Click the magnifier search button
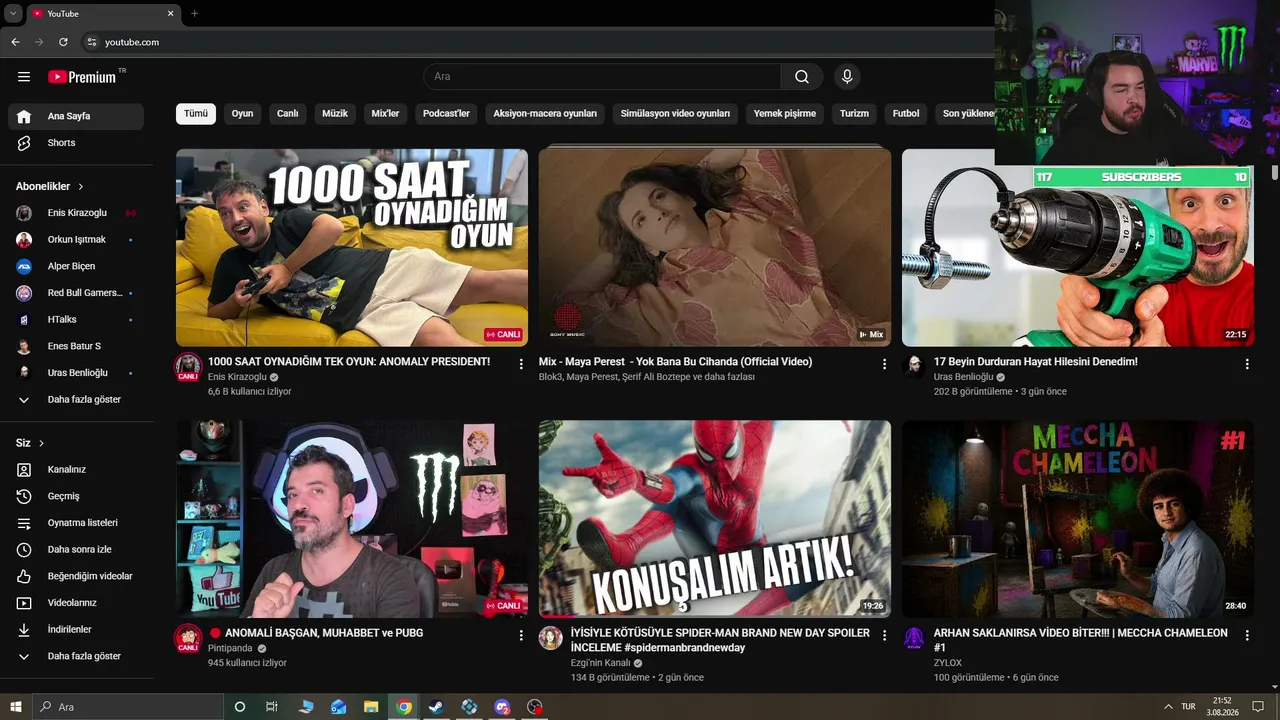The width and height of the screenshot is (1280, 720). click(802, 77)
